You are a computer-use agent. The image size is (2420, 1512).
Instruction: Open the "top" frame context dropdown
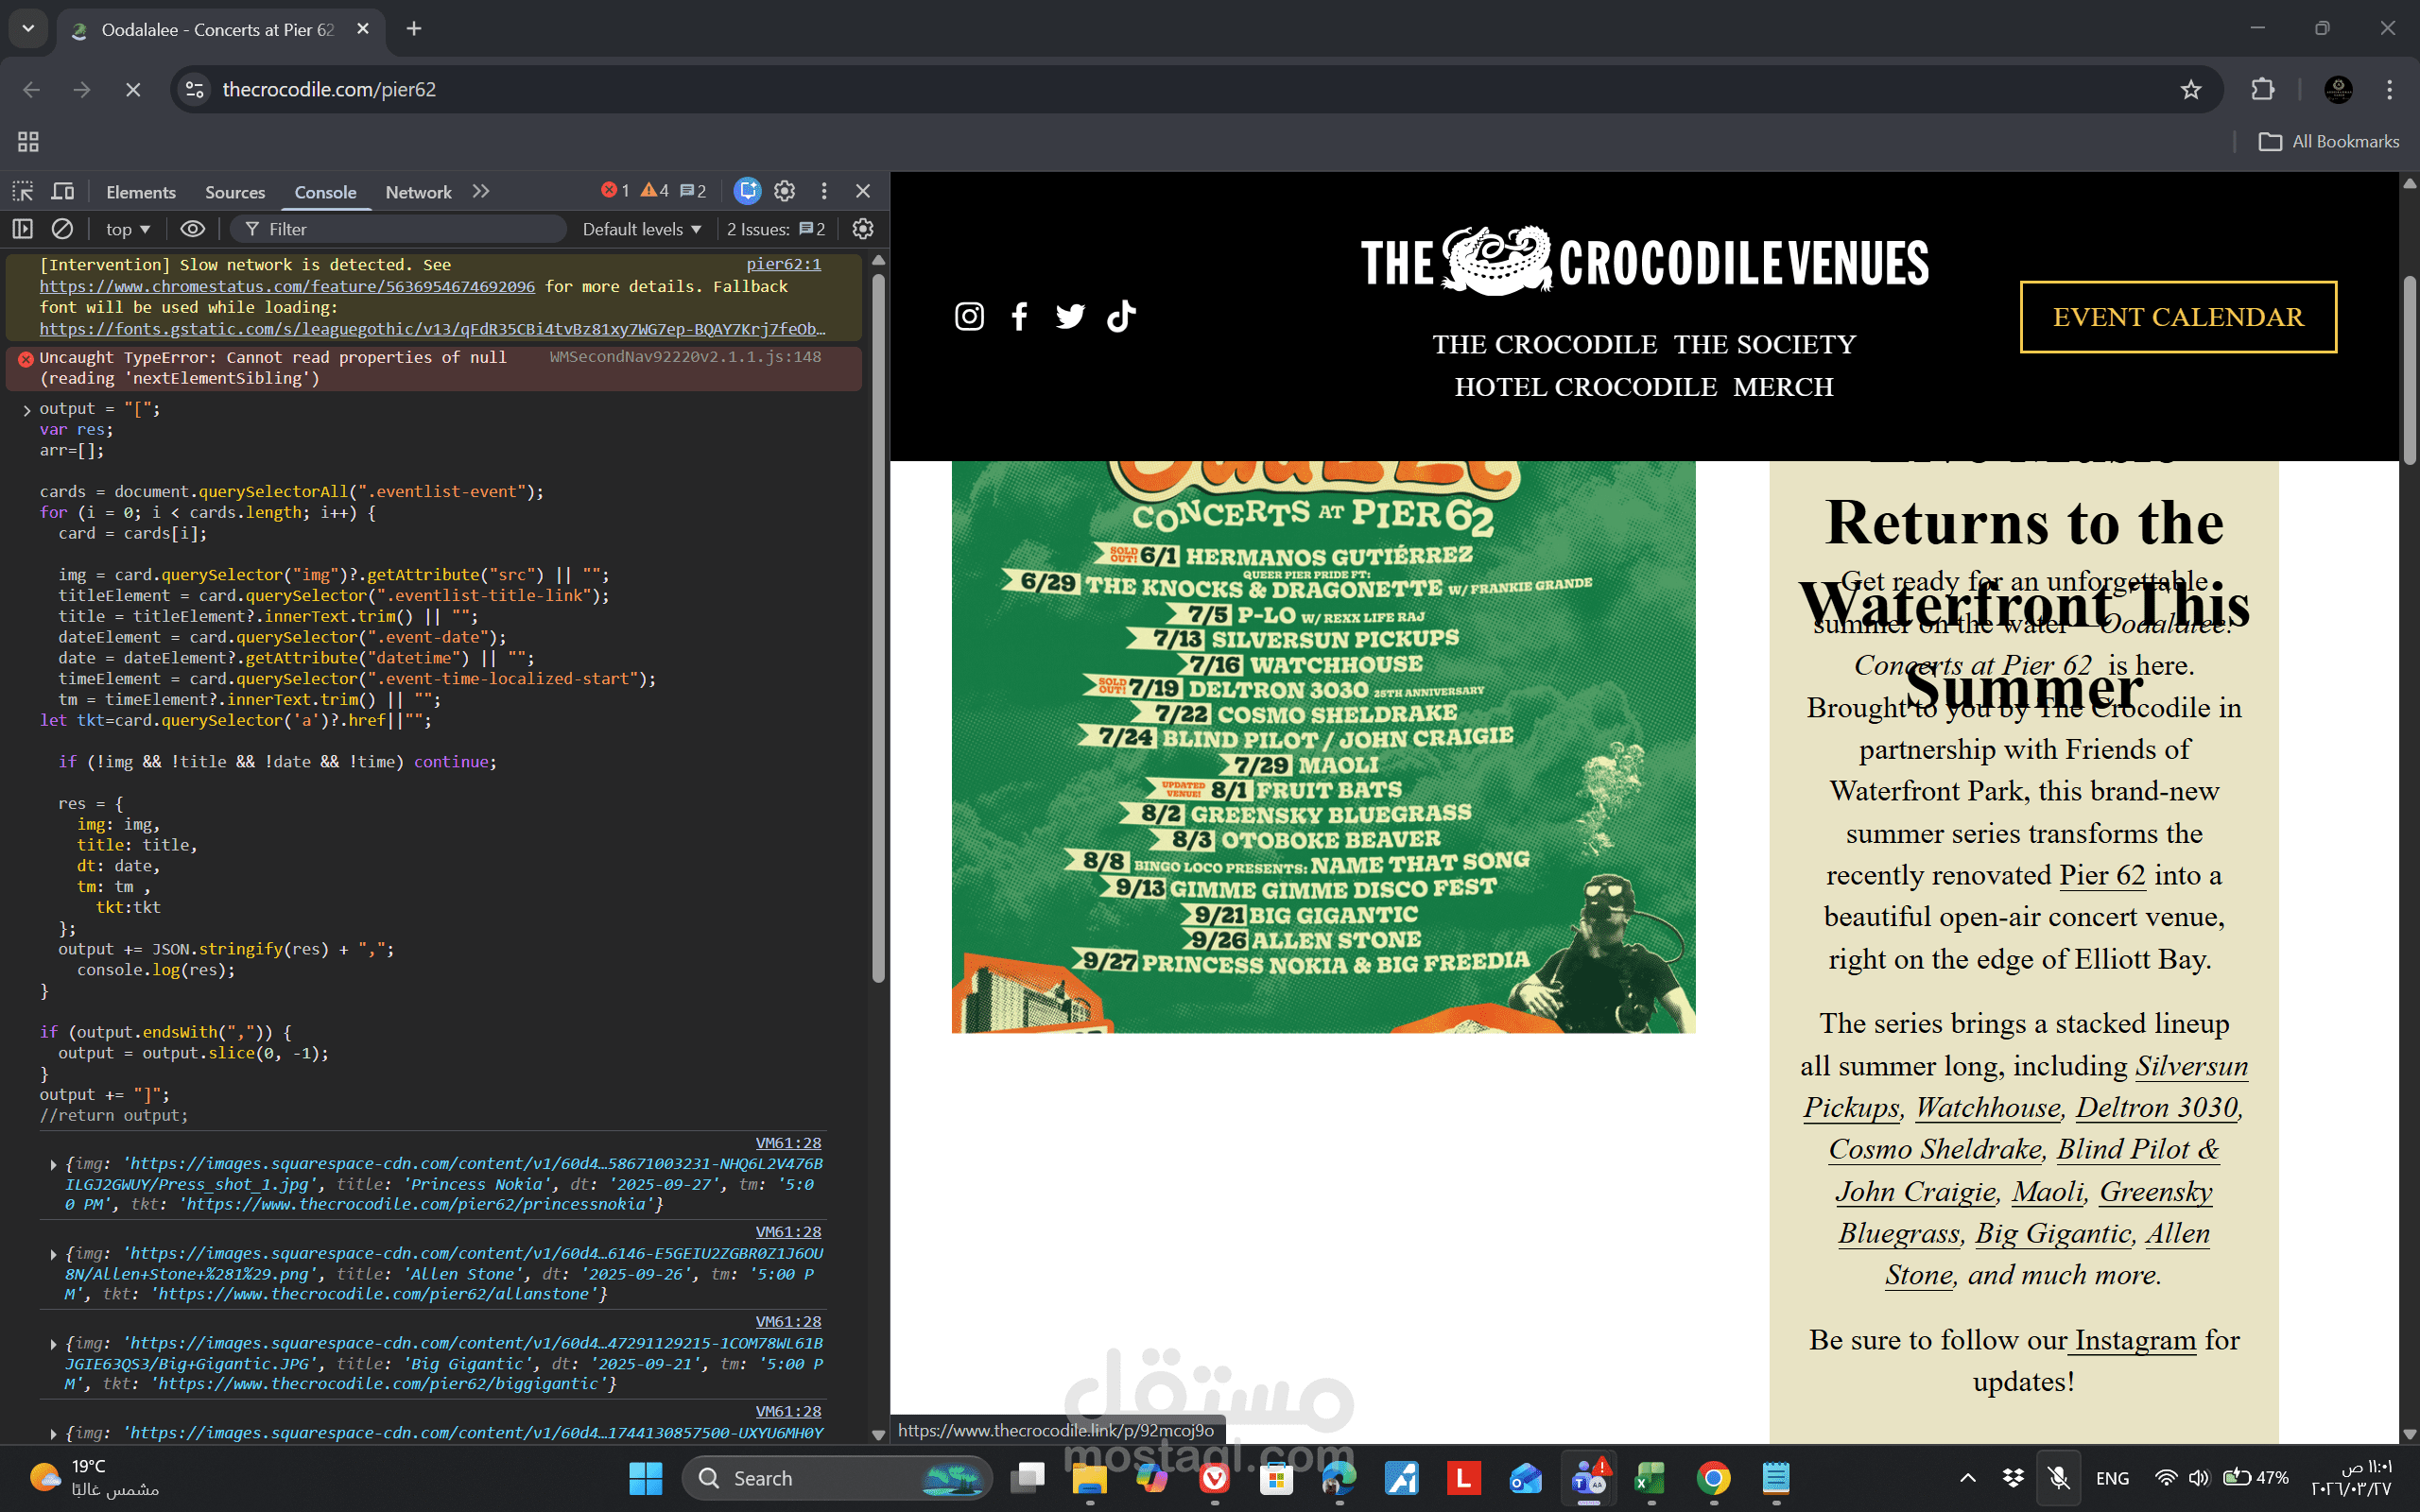126,229
